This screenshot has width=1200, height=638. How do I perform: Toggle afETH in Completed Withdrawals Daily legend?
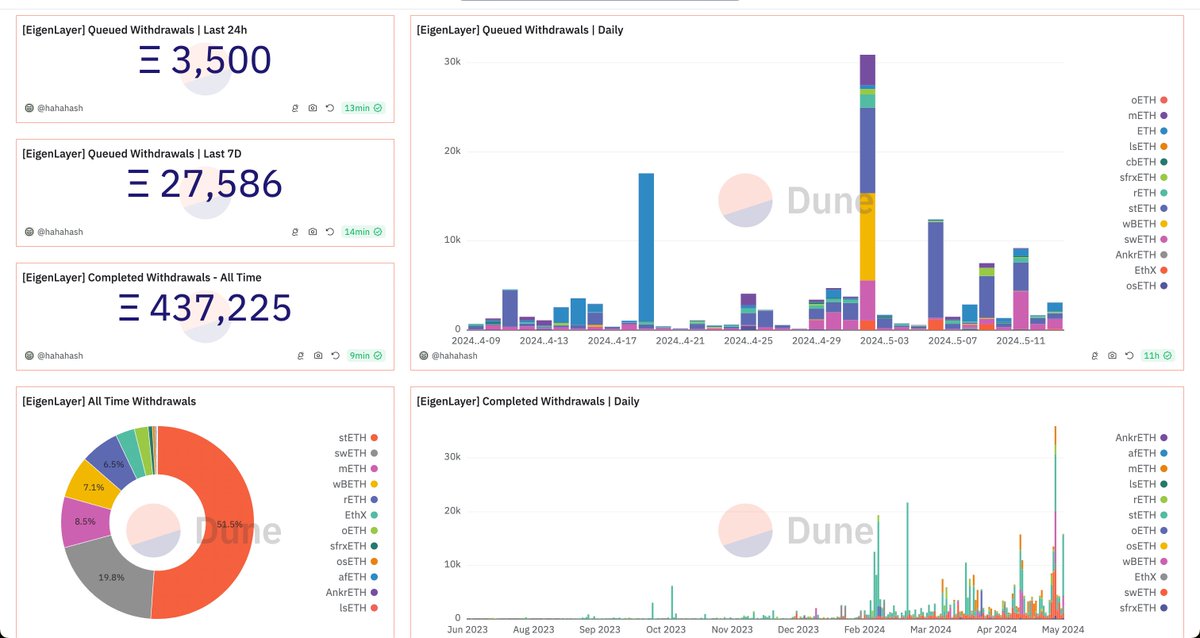[x=1149, y=454]
